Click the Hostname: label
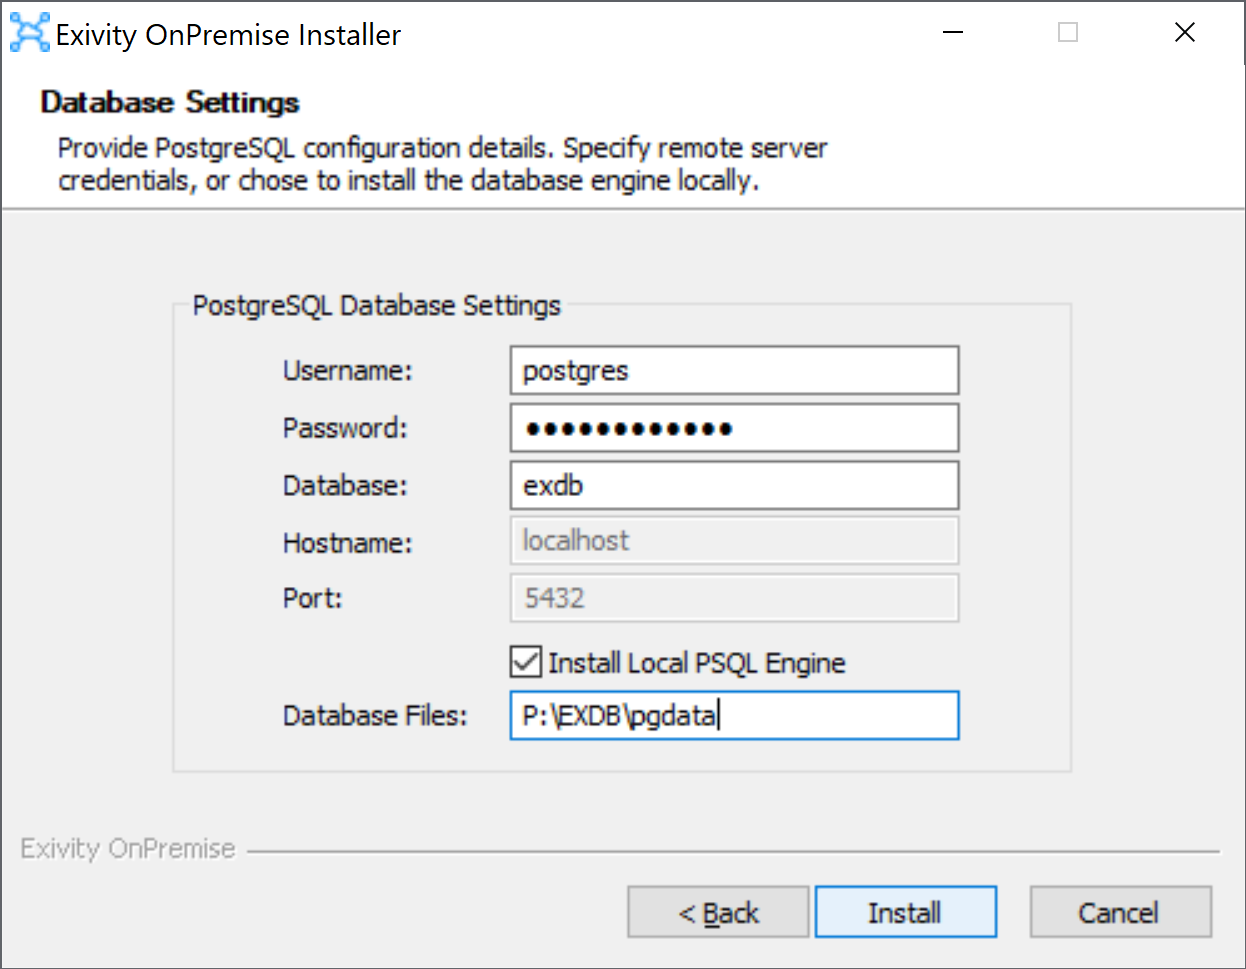Image resolution: width=1246 pixels, height=969 pixels. click(x=347, y=543)
